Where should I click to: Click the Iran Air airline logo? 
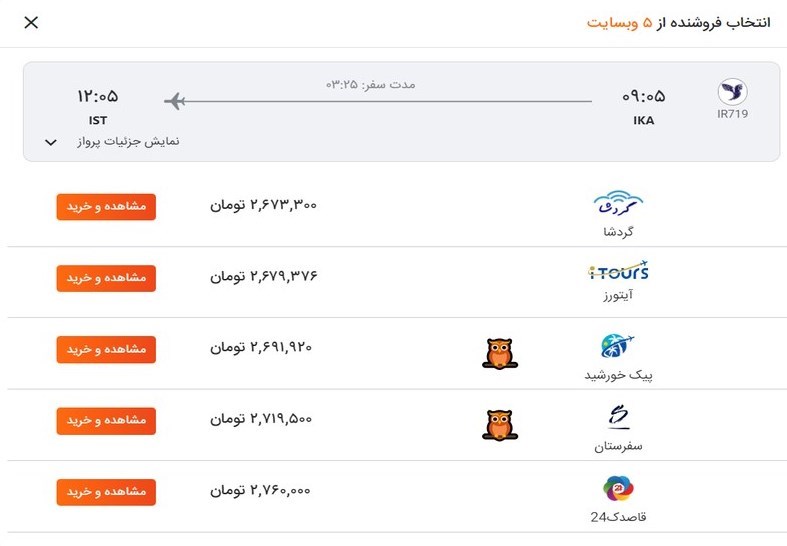coord(732,92)
